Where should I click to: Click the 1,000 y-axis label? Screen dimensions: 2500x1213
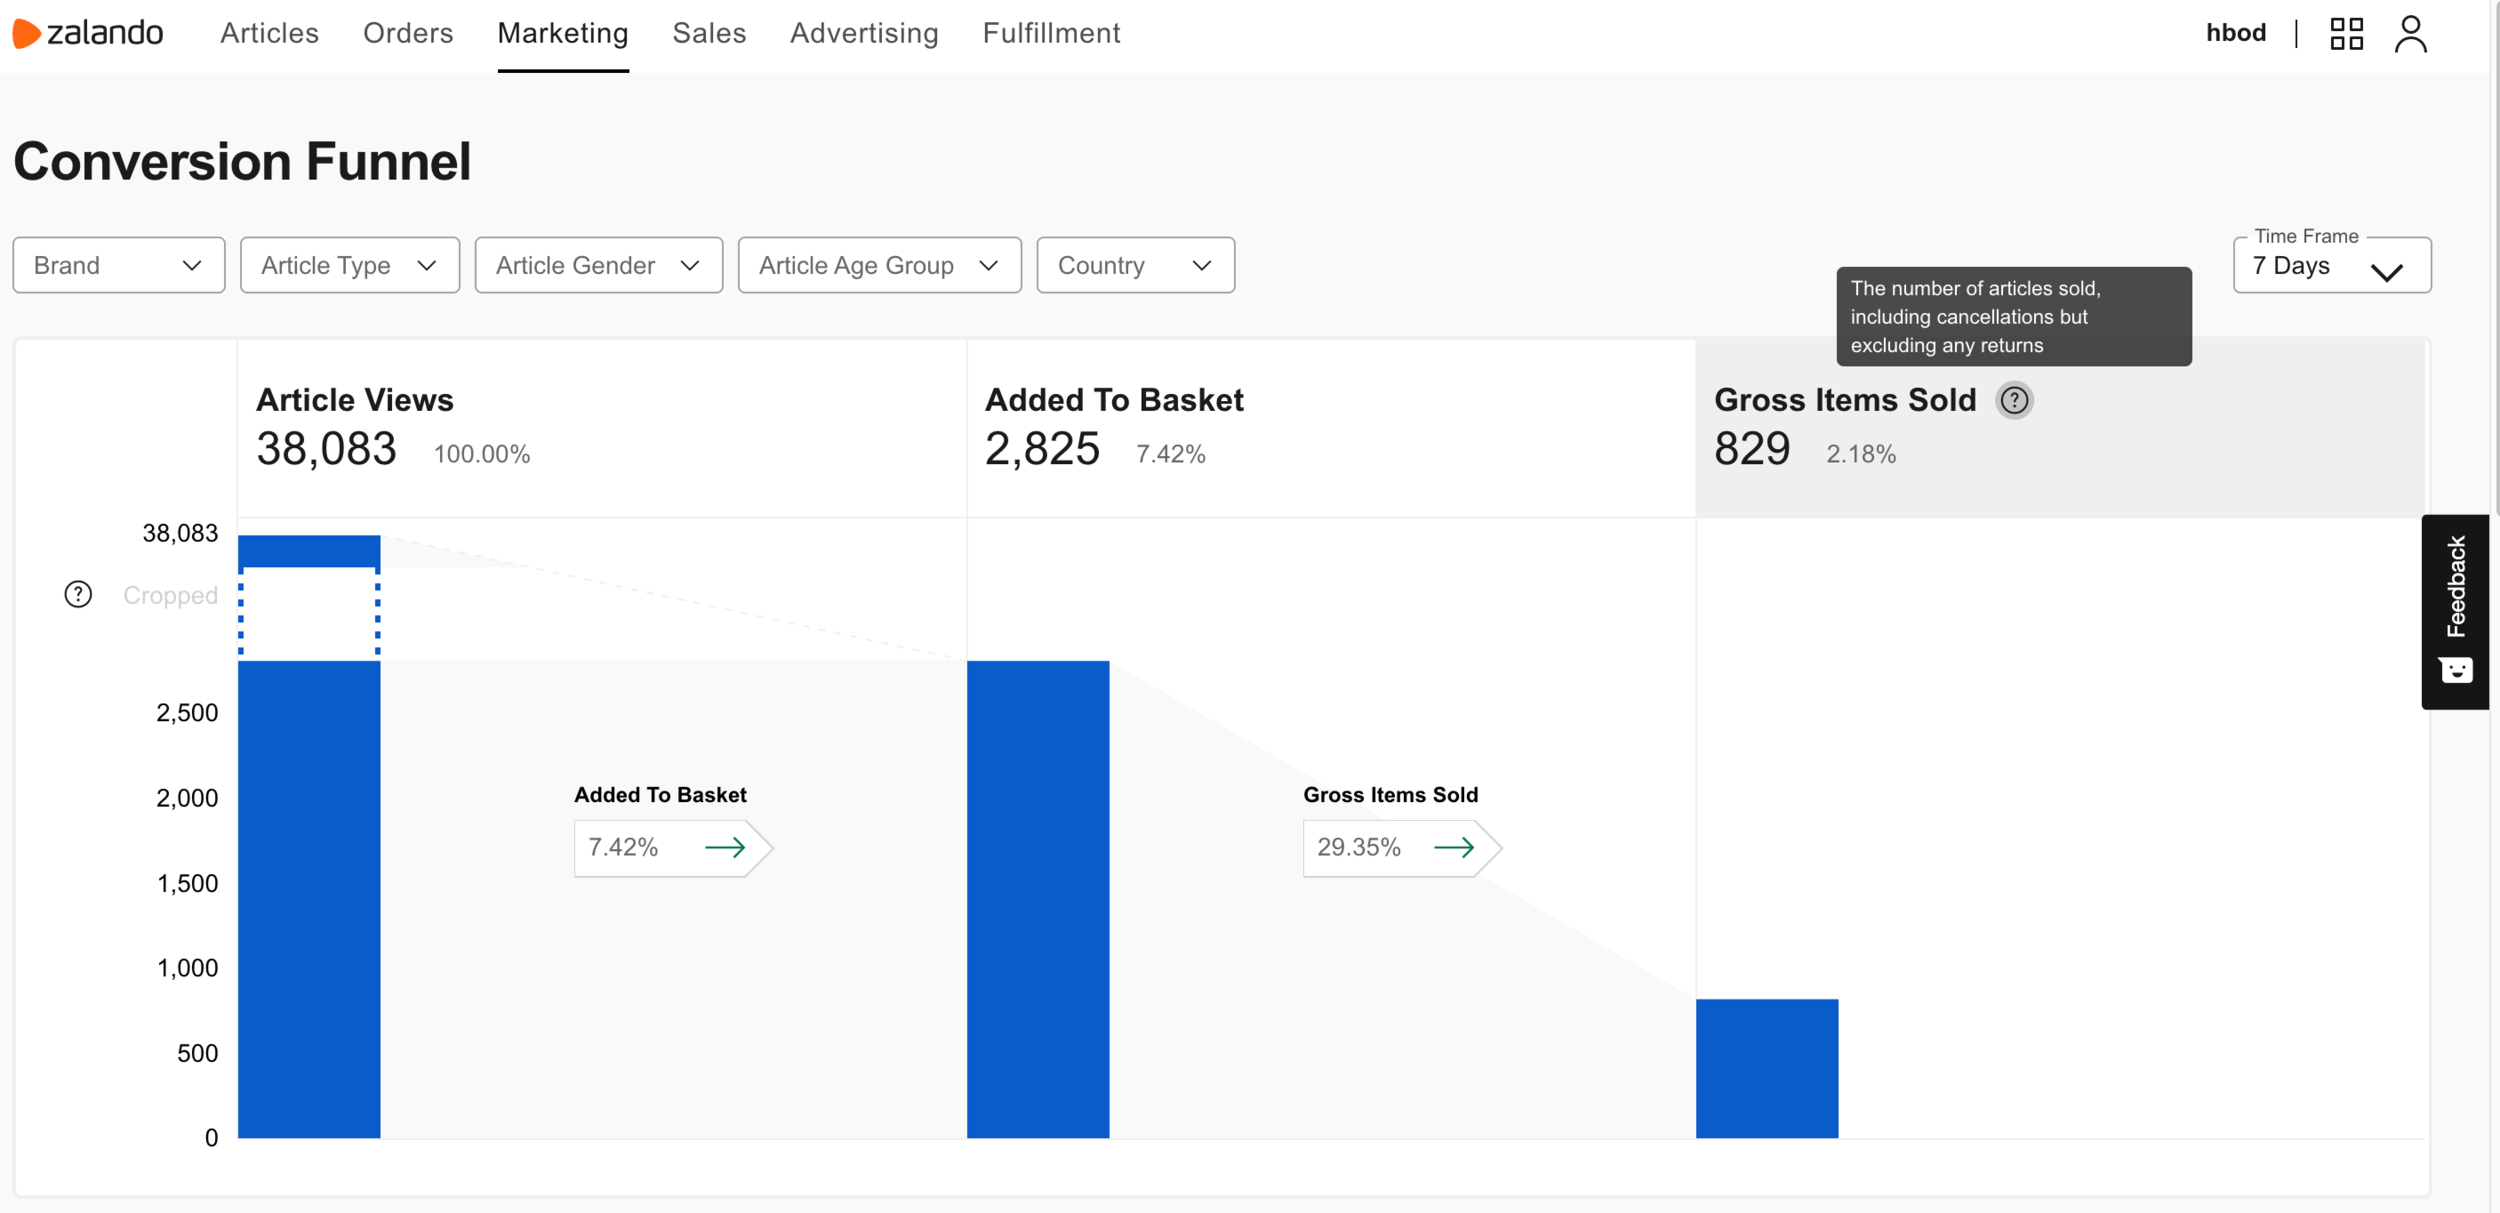[x=187, y=968]
